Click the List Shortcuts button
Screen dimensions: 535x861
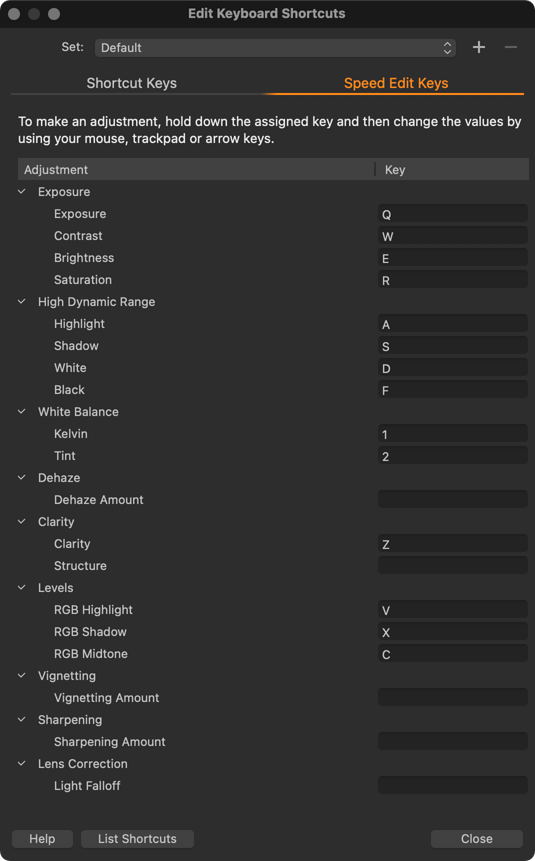pos(137,838)
